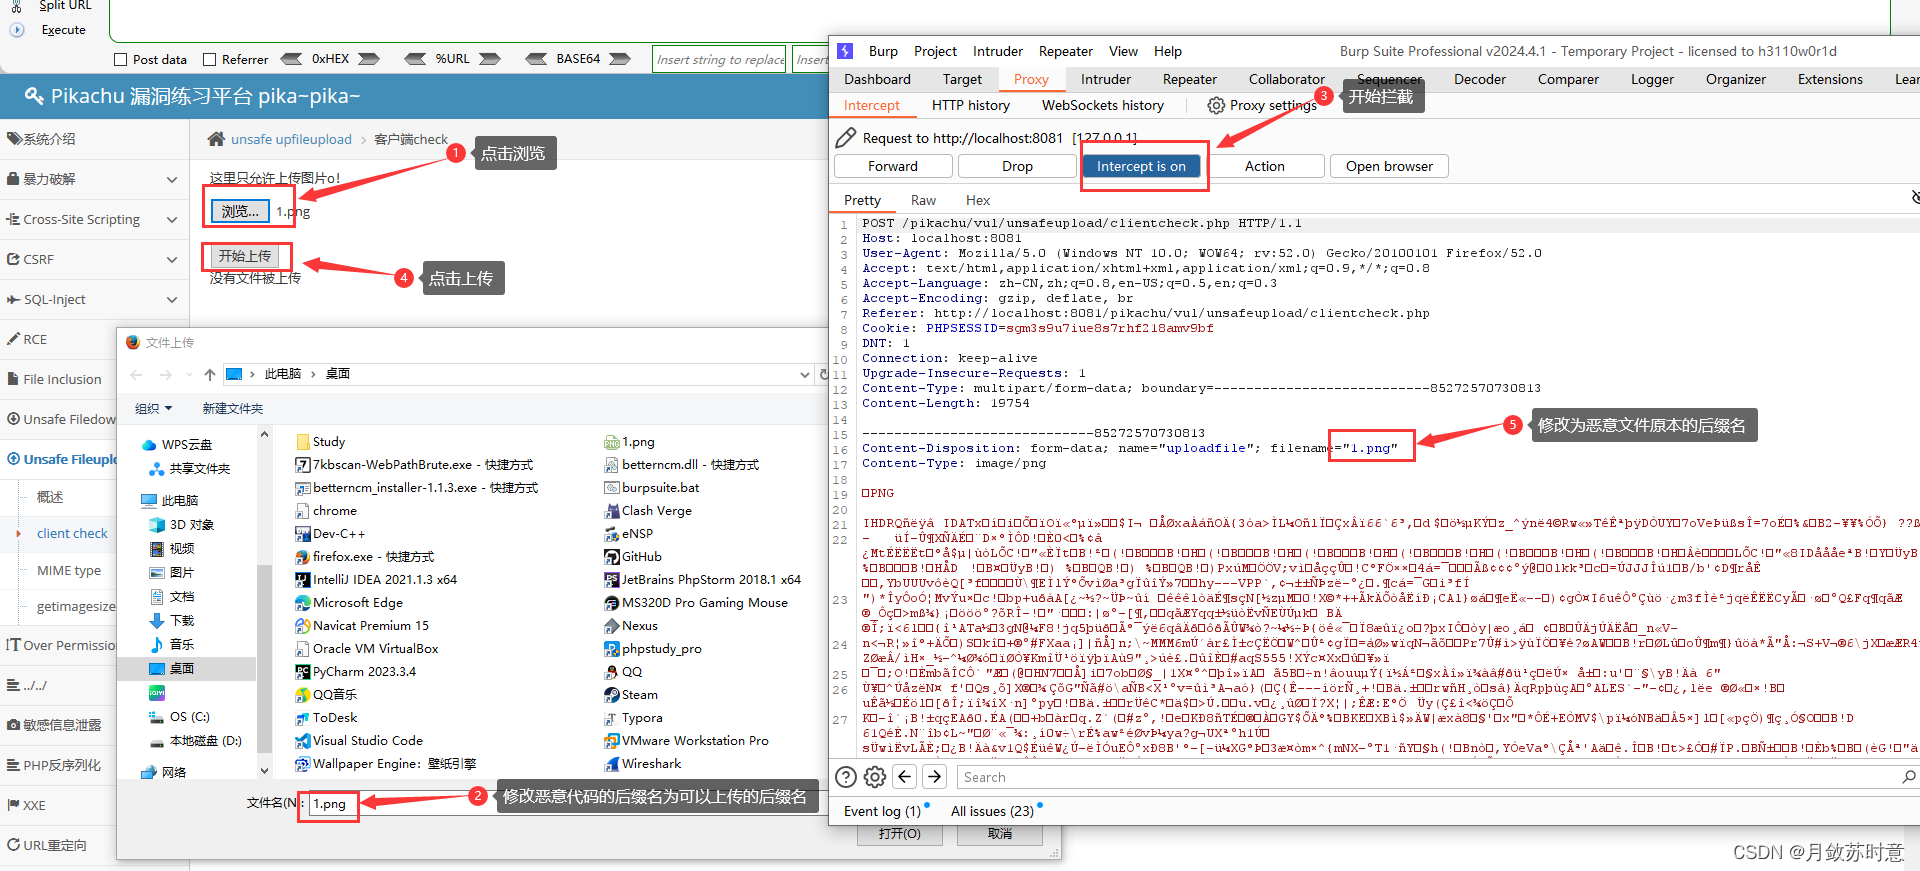Click the 浏览... browse button

[240, 211]
